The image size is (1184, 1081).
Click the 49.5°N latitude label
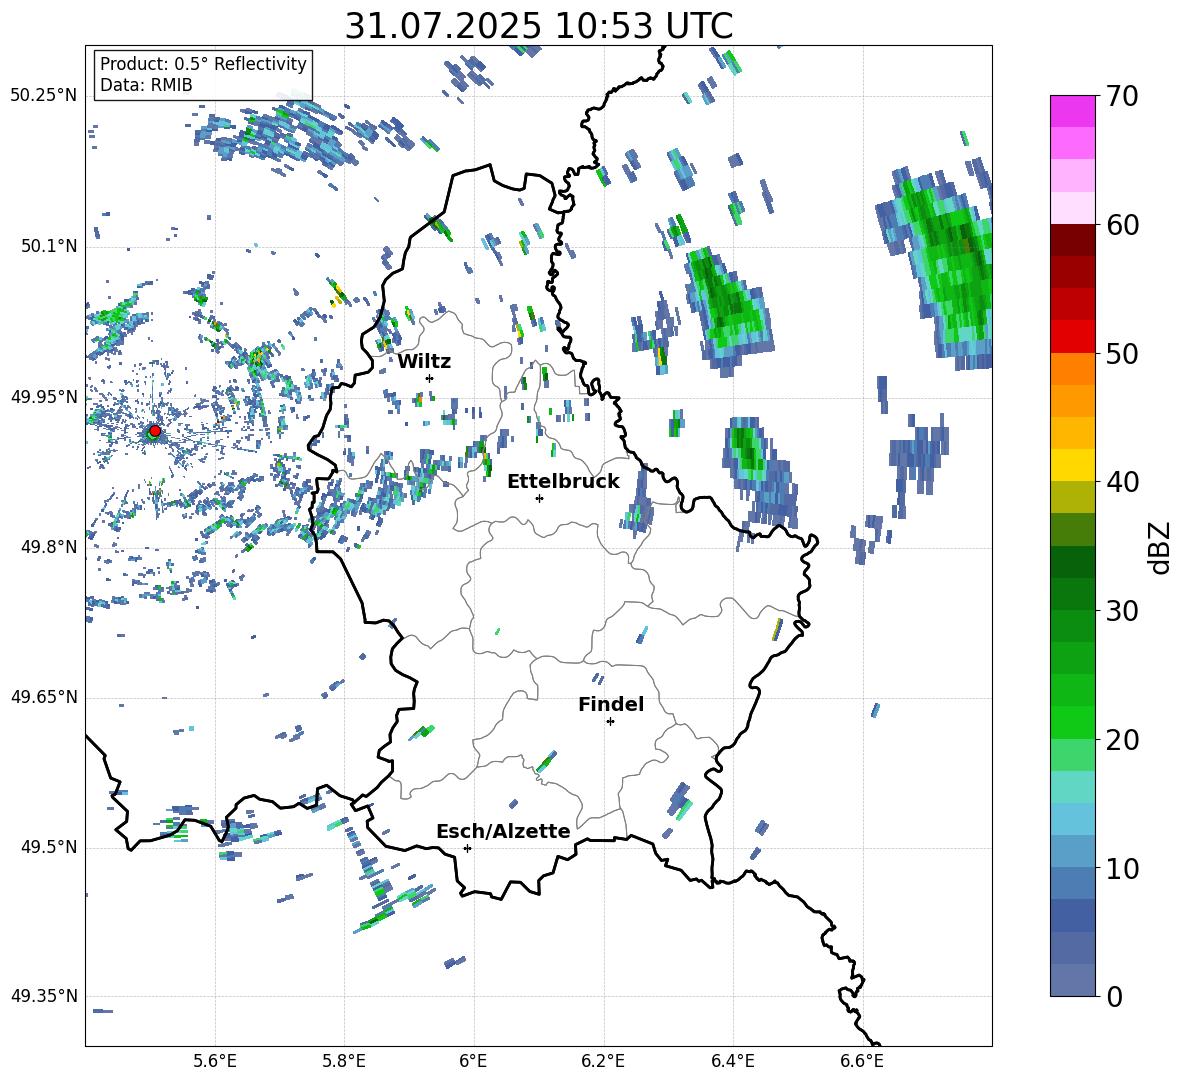(49, 847)
